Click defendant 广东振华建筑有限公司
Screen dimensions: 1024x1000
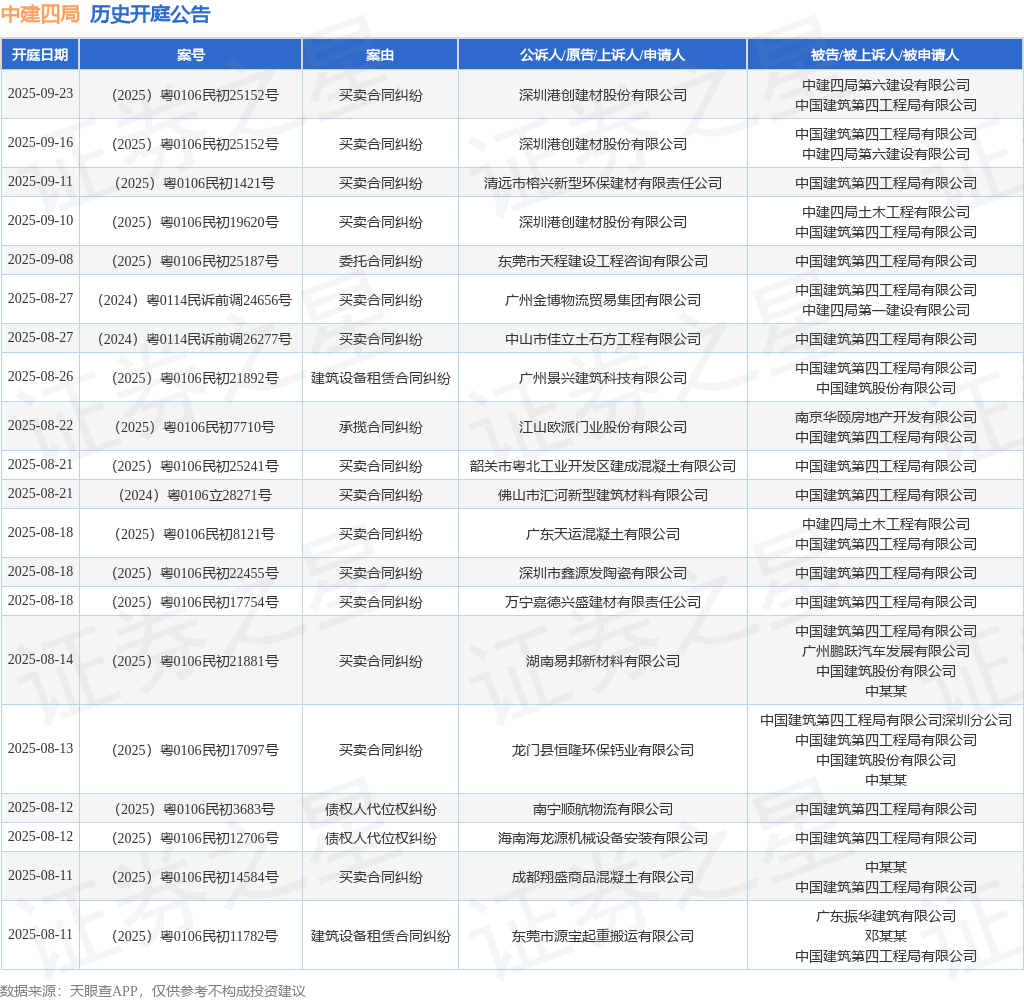tap(885, 916)
